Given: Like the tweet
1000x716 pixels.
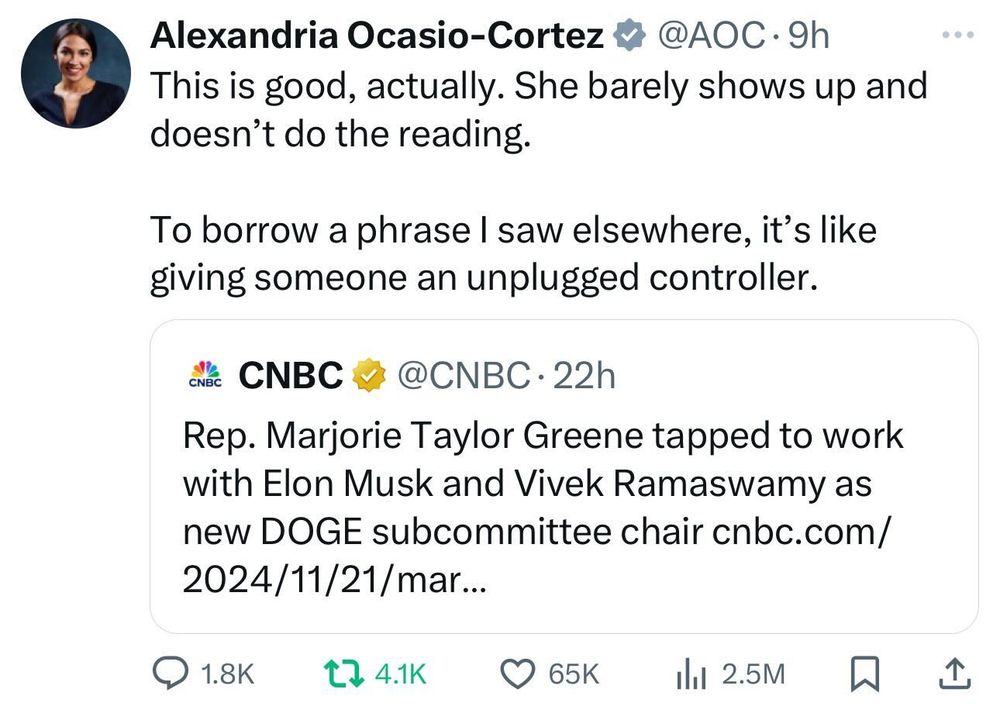Looking at the screenshot, I should [x=518, y=675].
